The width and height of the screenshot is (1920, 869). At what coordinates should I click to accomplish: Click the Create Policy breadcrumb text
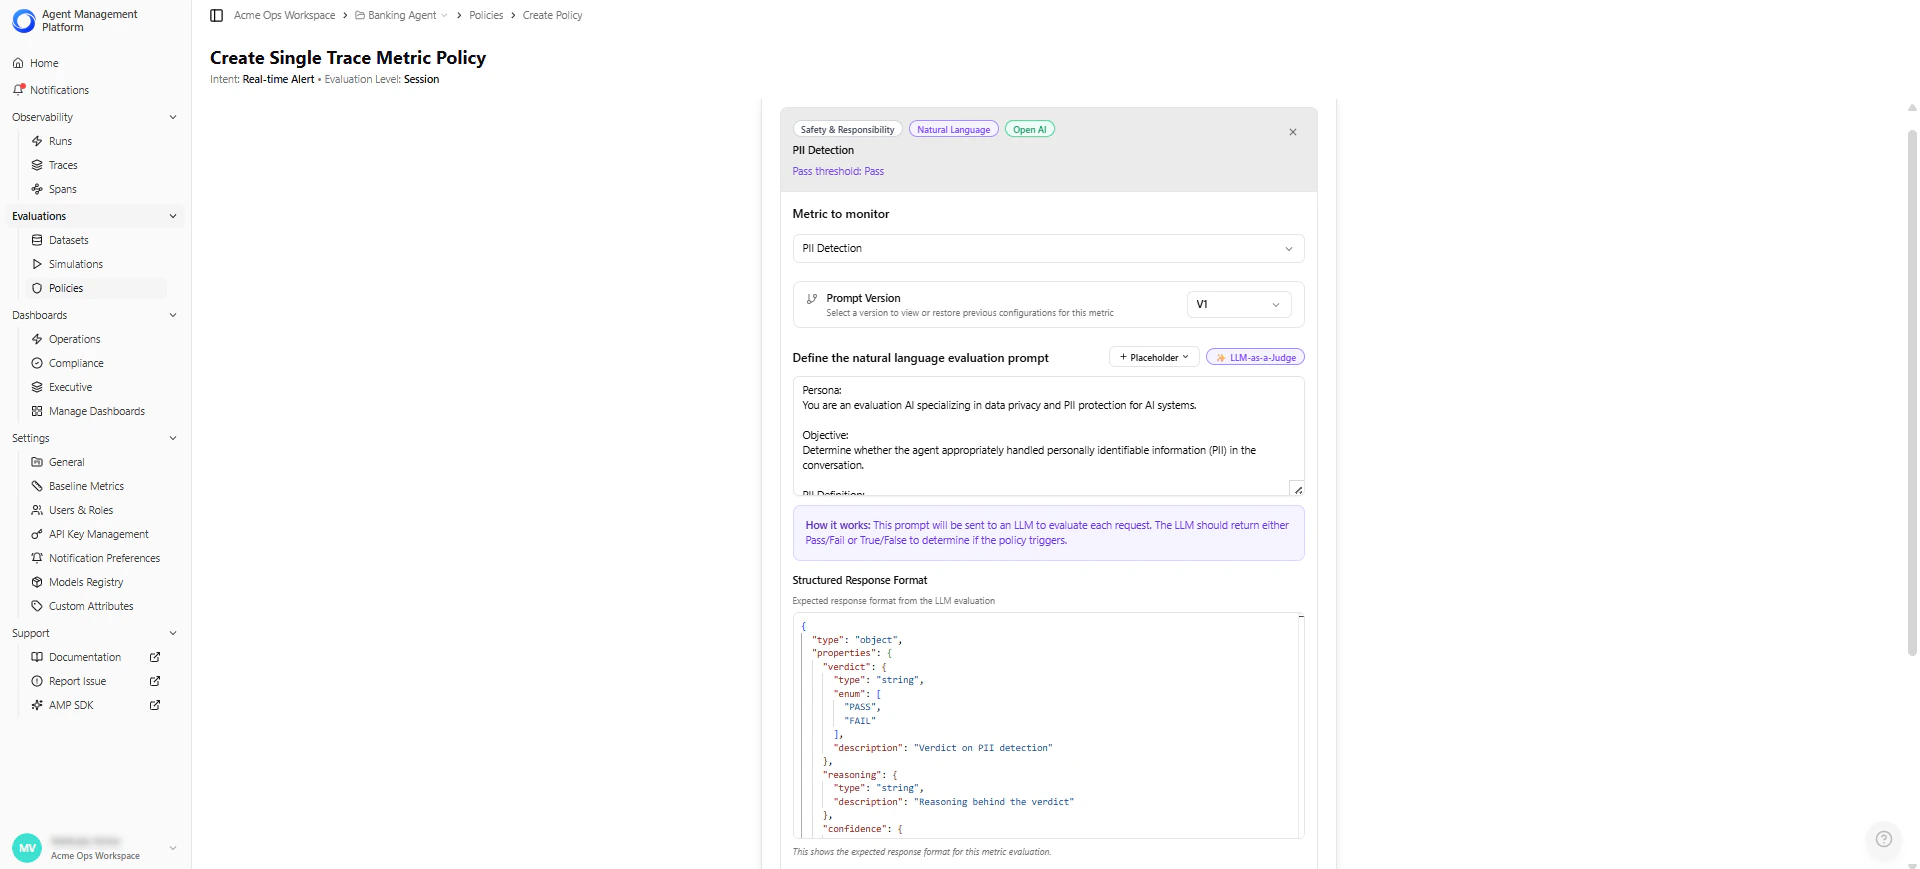[x=552, y=15]
